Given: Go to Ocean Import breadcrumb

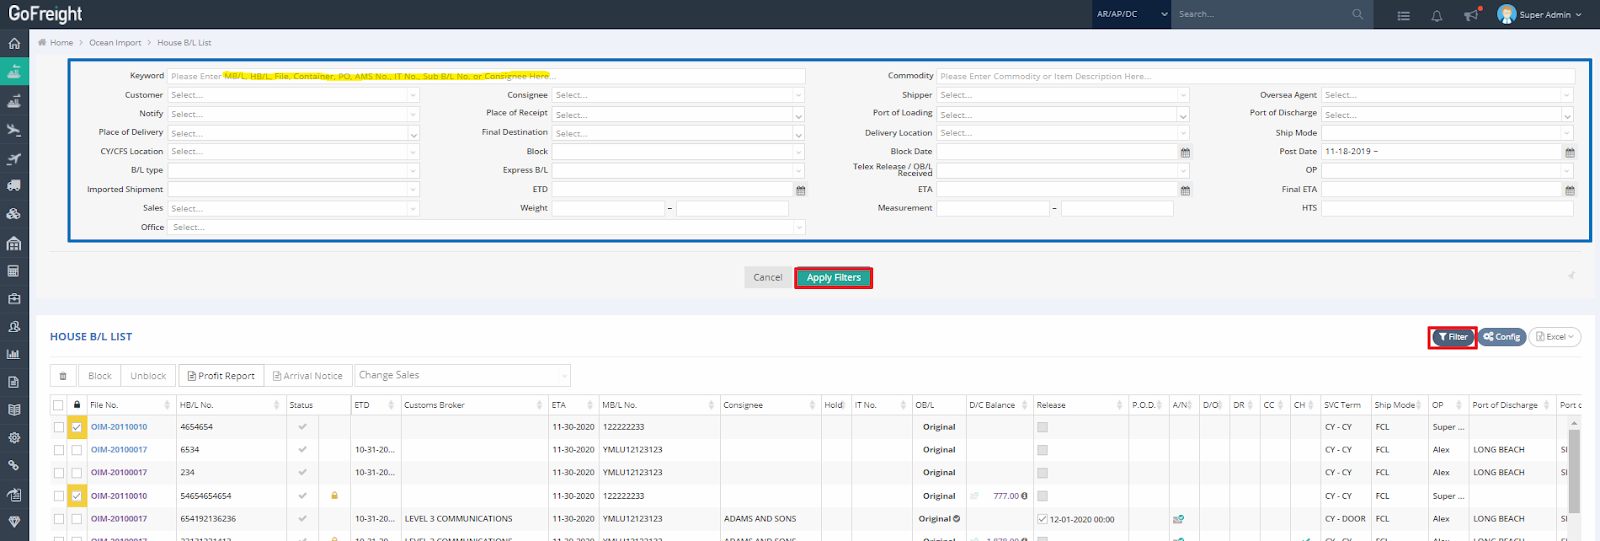Looking at the screenshot, I should [x=115, y=43].
